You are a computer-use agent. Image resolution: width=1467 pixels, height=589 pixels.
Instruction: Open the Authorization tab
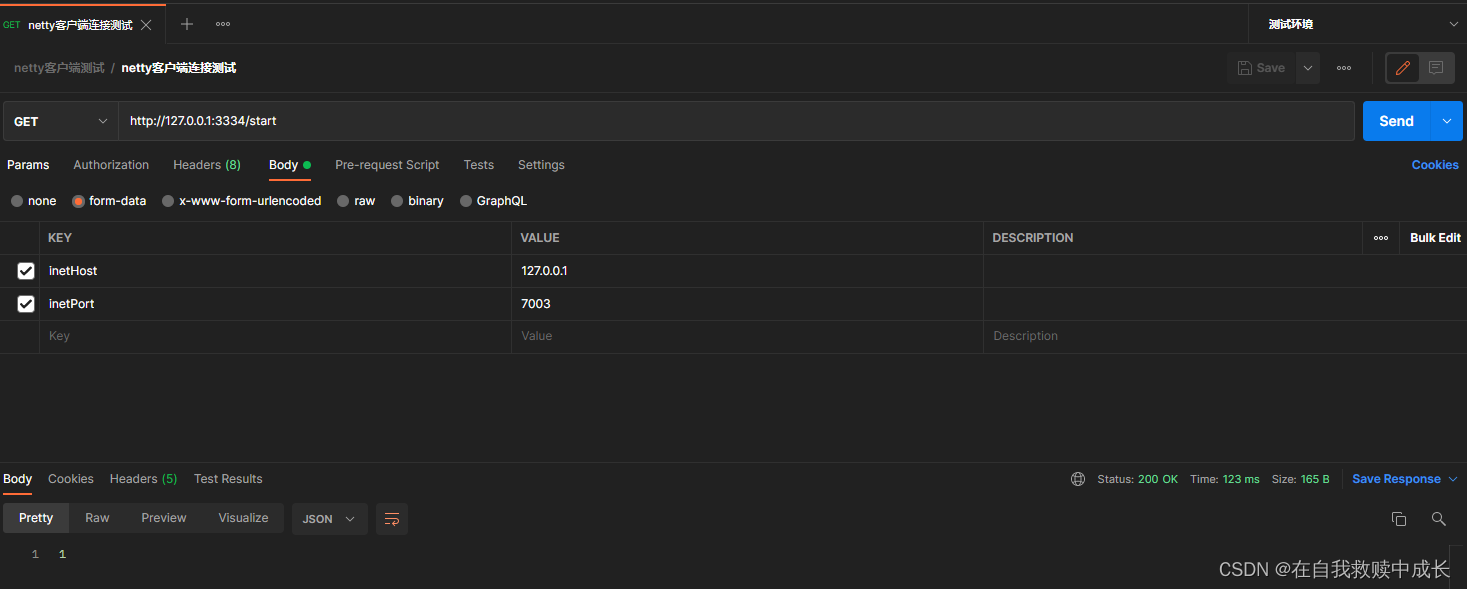click(x=111, y=165)
